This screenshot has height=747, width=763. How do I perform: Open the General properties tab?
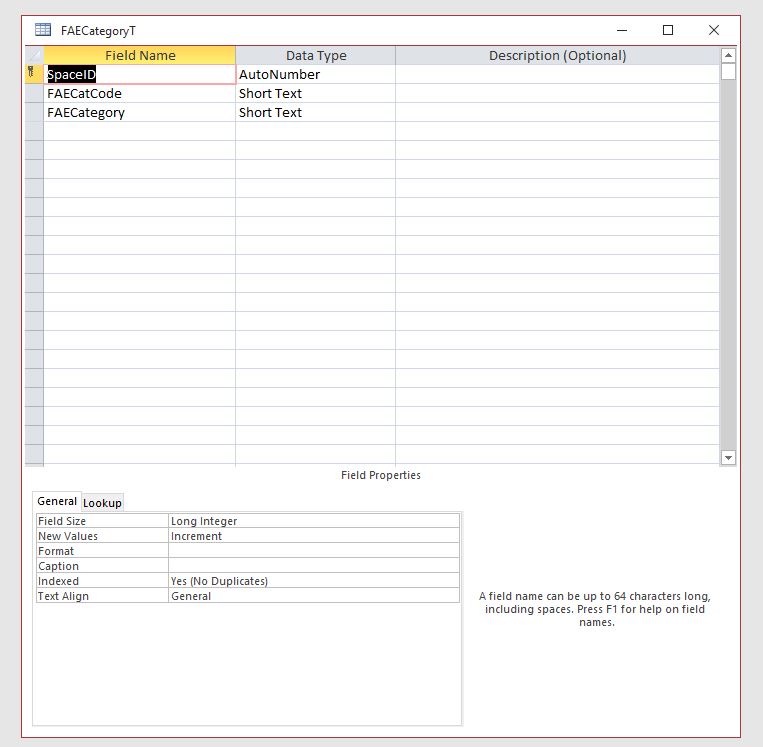[x=57, y=501]
